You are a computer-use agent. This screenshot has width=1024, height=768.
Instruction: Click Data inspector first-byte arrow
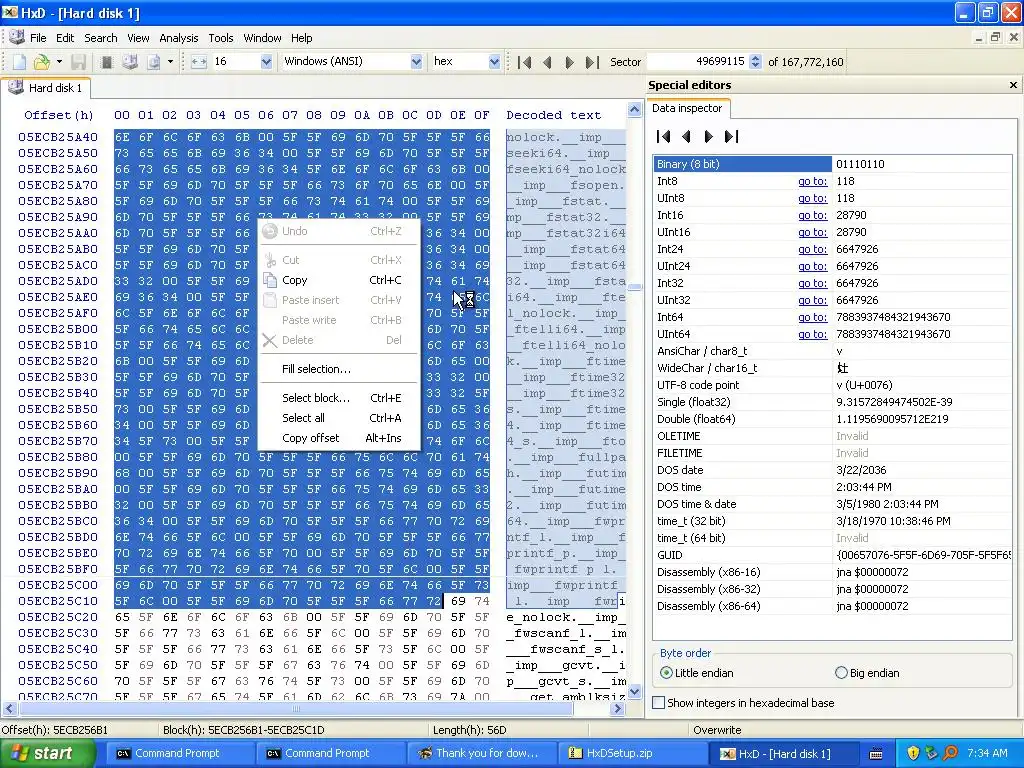664,136
